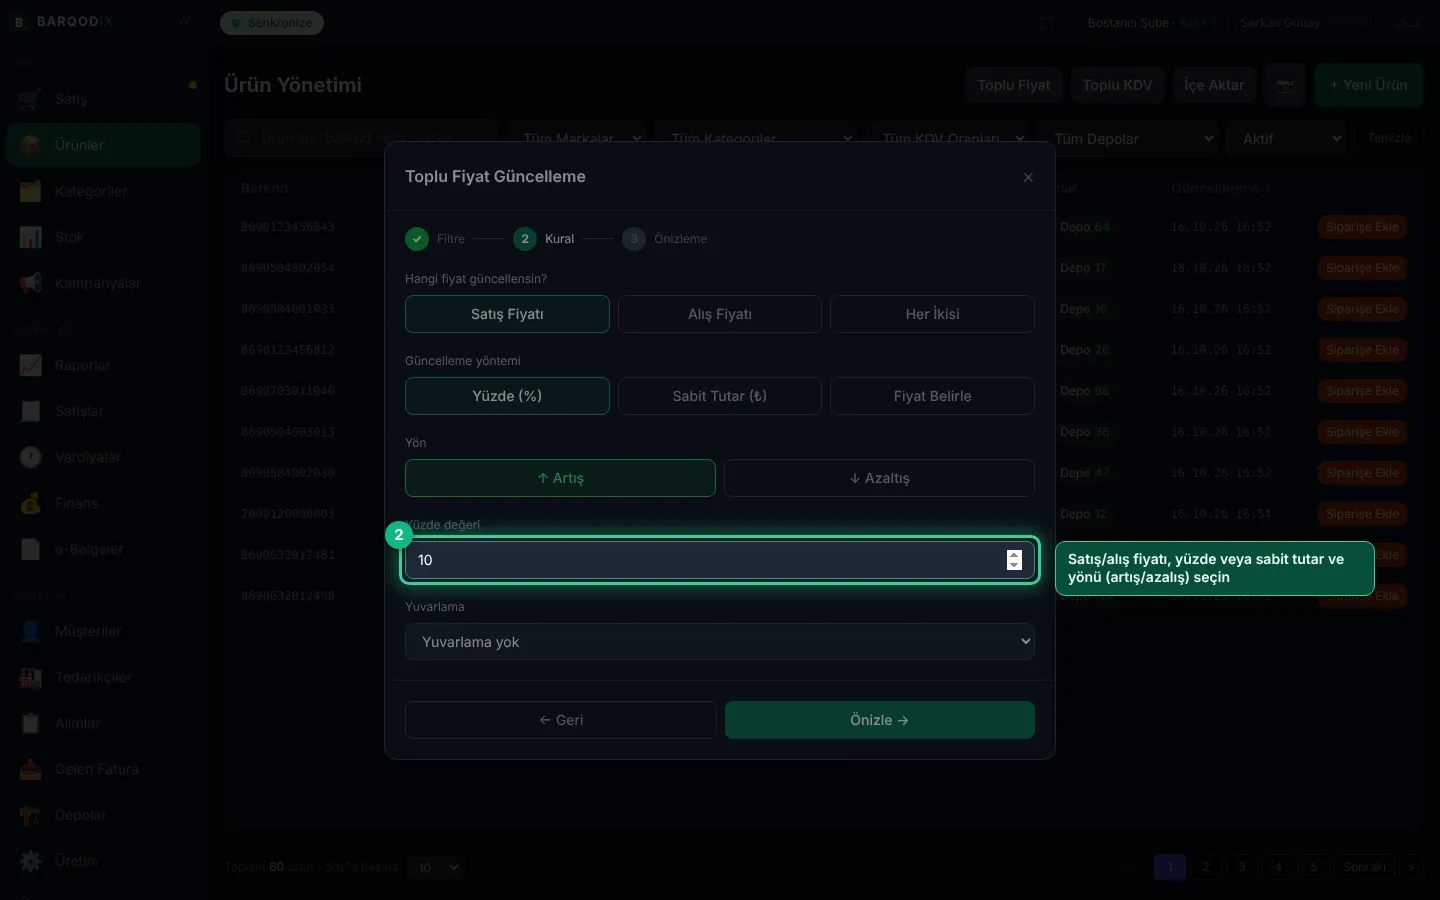Open the Aktif status filter dropdown
The image size is (1440, 900).
point(1289,139)
